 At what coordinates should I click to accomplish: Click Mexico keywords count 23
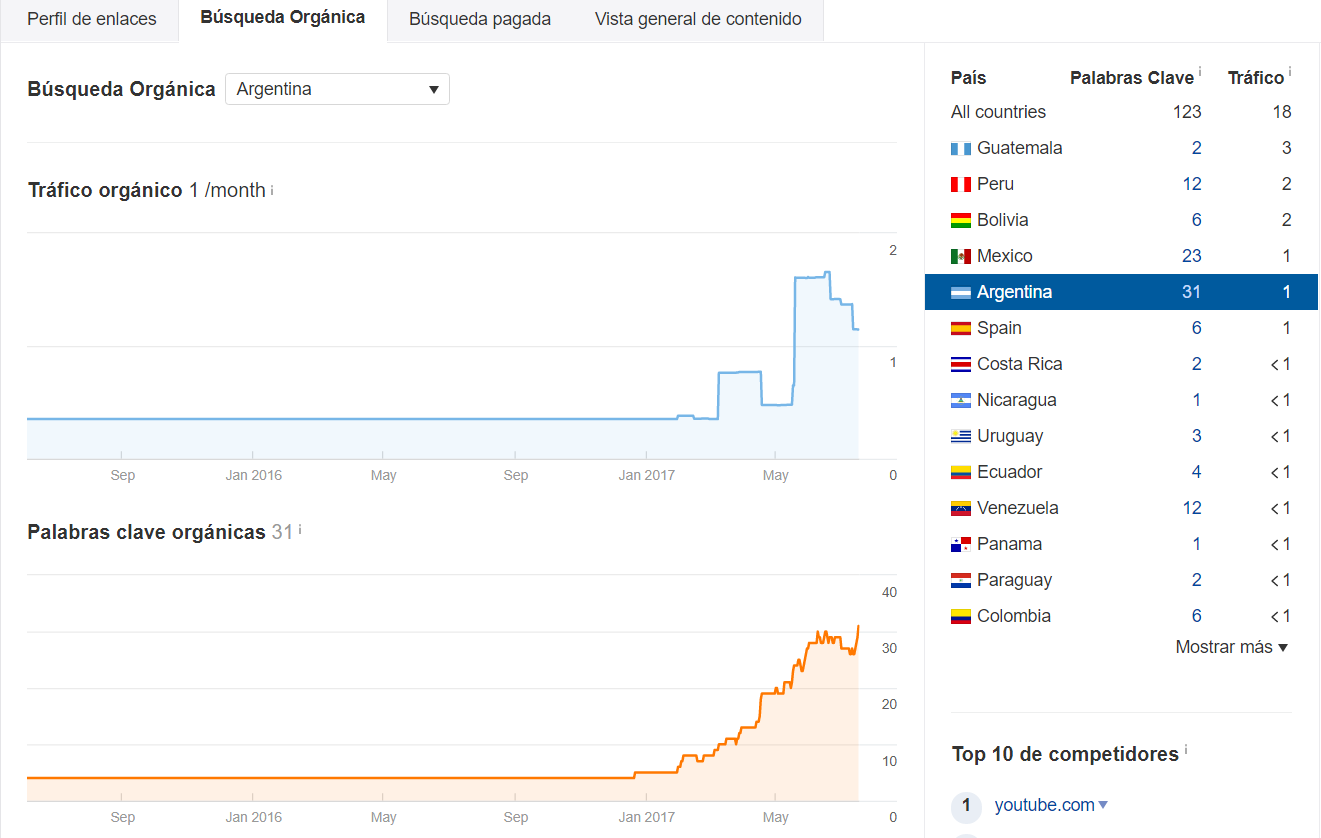(1192, 256)
